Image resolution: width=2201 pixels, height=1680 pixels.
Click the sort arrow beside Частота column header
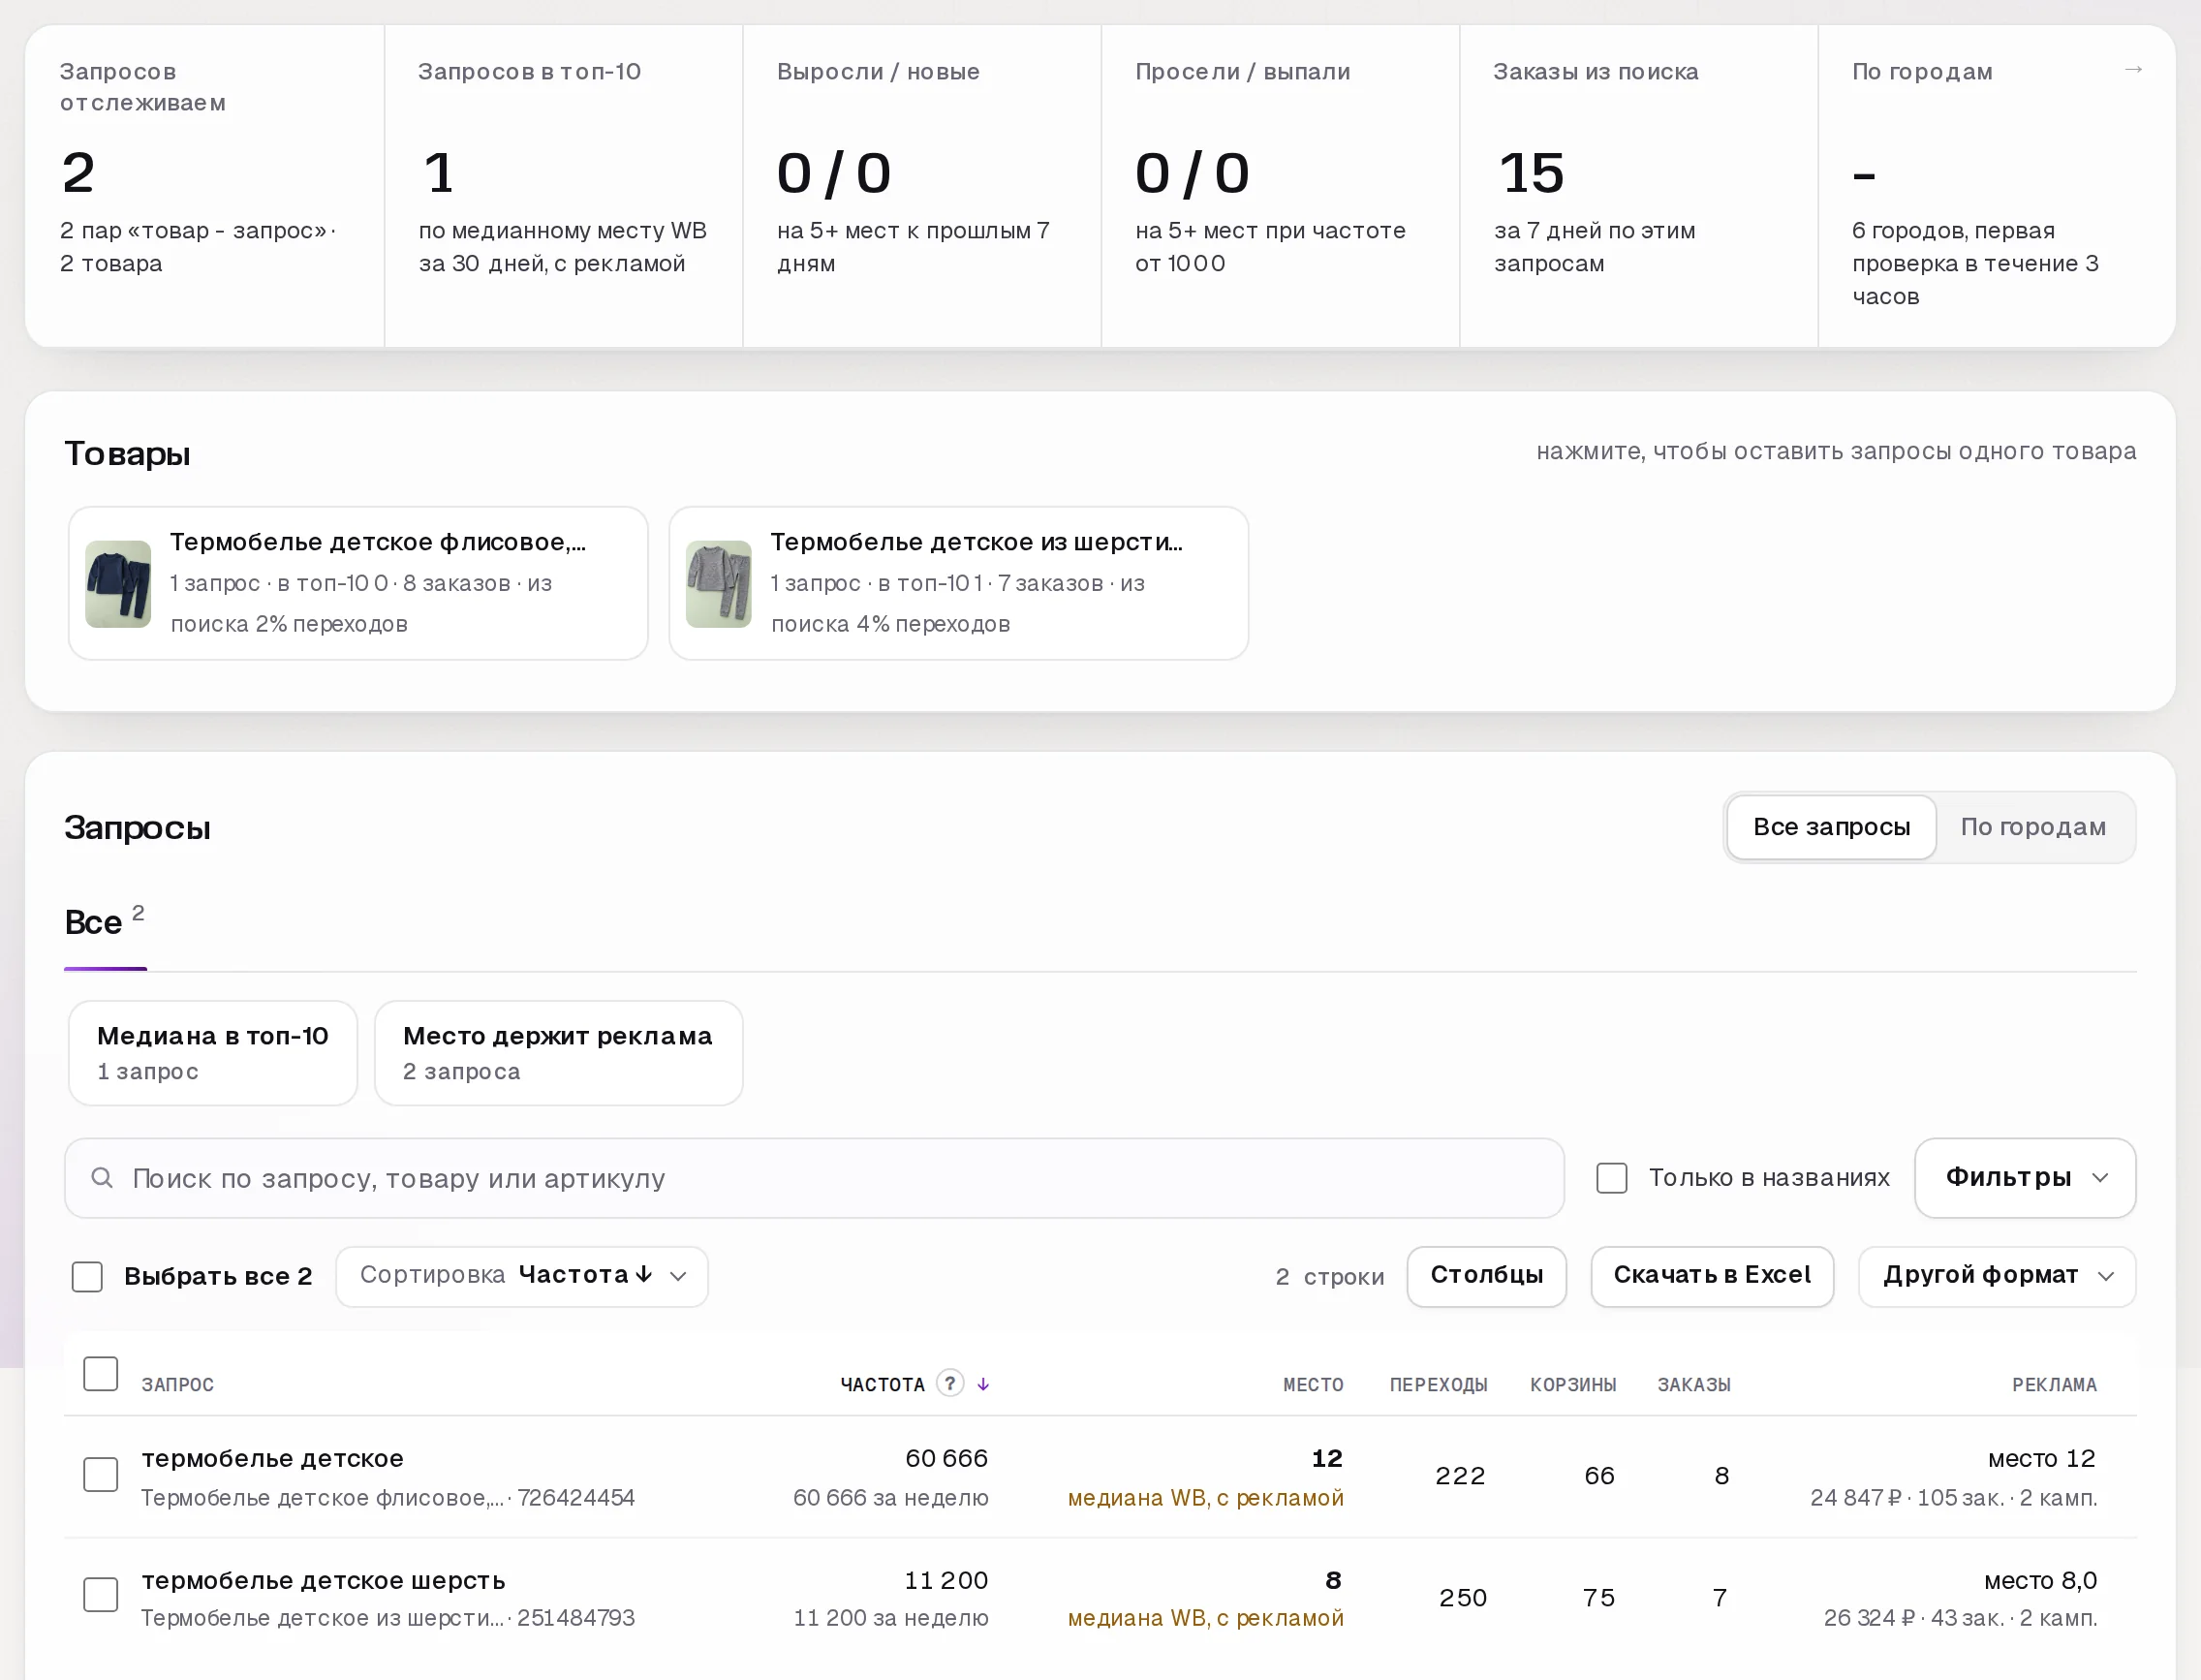click(983, 1384)
